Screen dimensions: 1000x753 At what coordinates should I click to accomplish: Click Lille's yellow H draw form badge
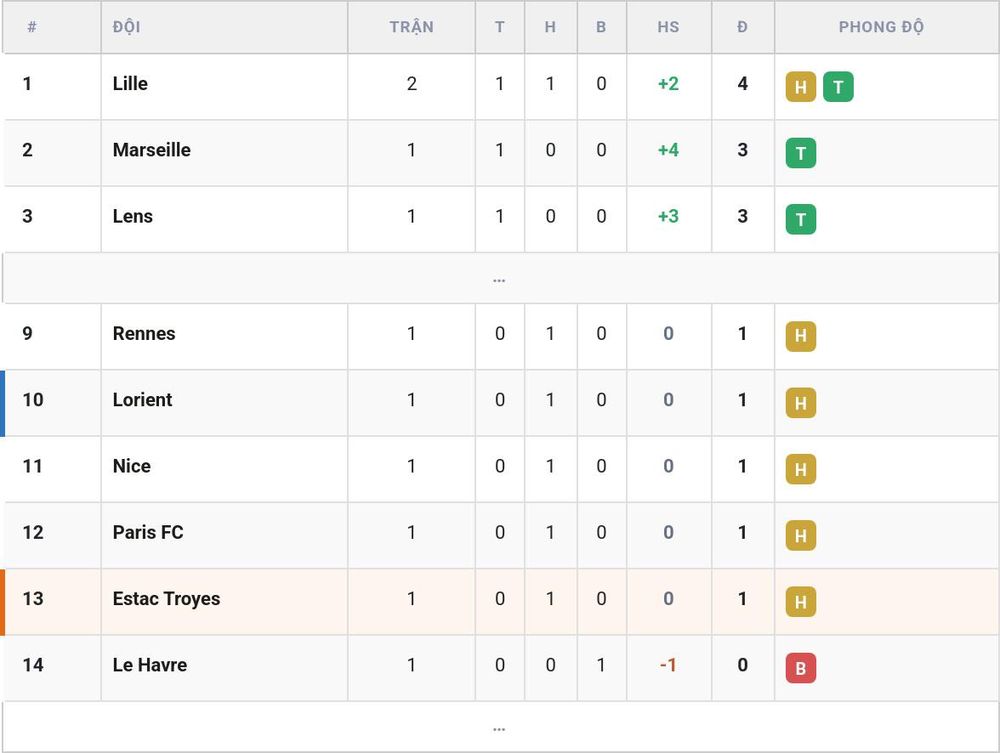click(800, 87)
